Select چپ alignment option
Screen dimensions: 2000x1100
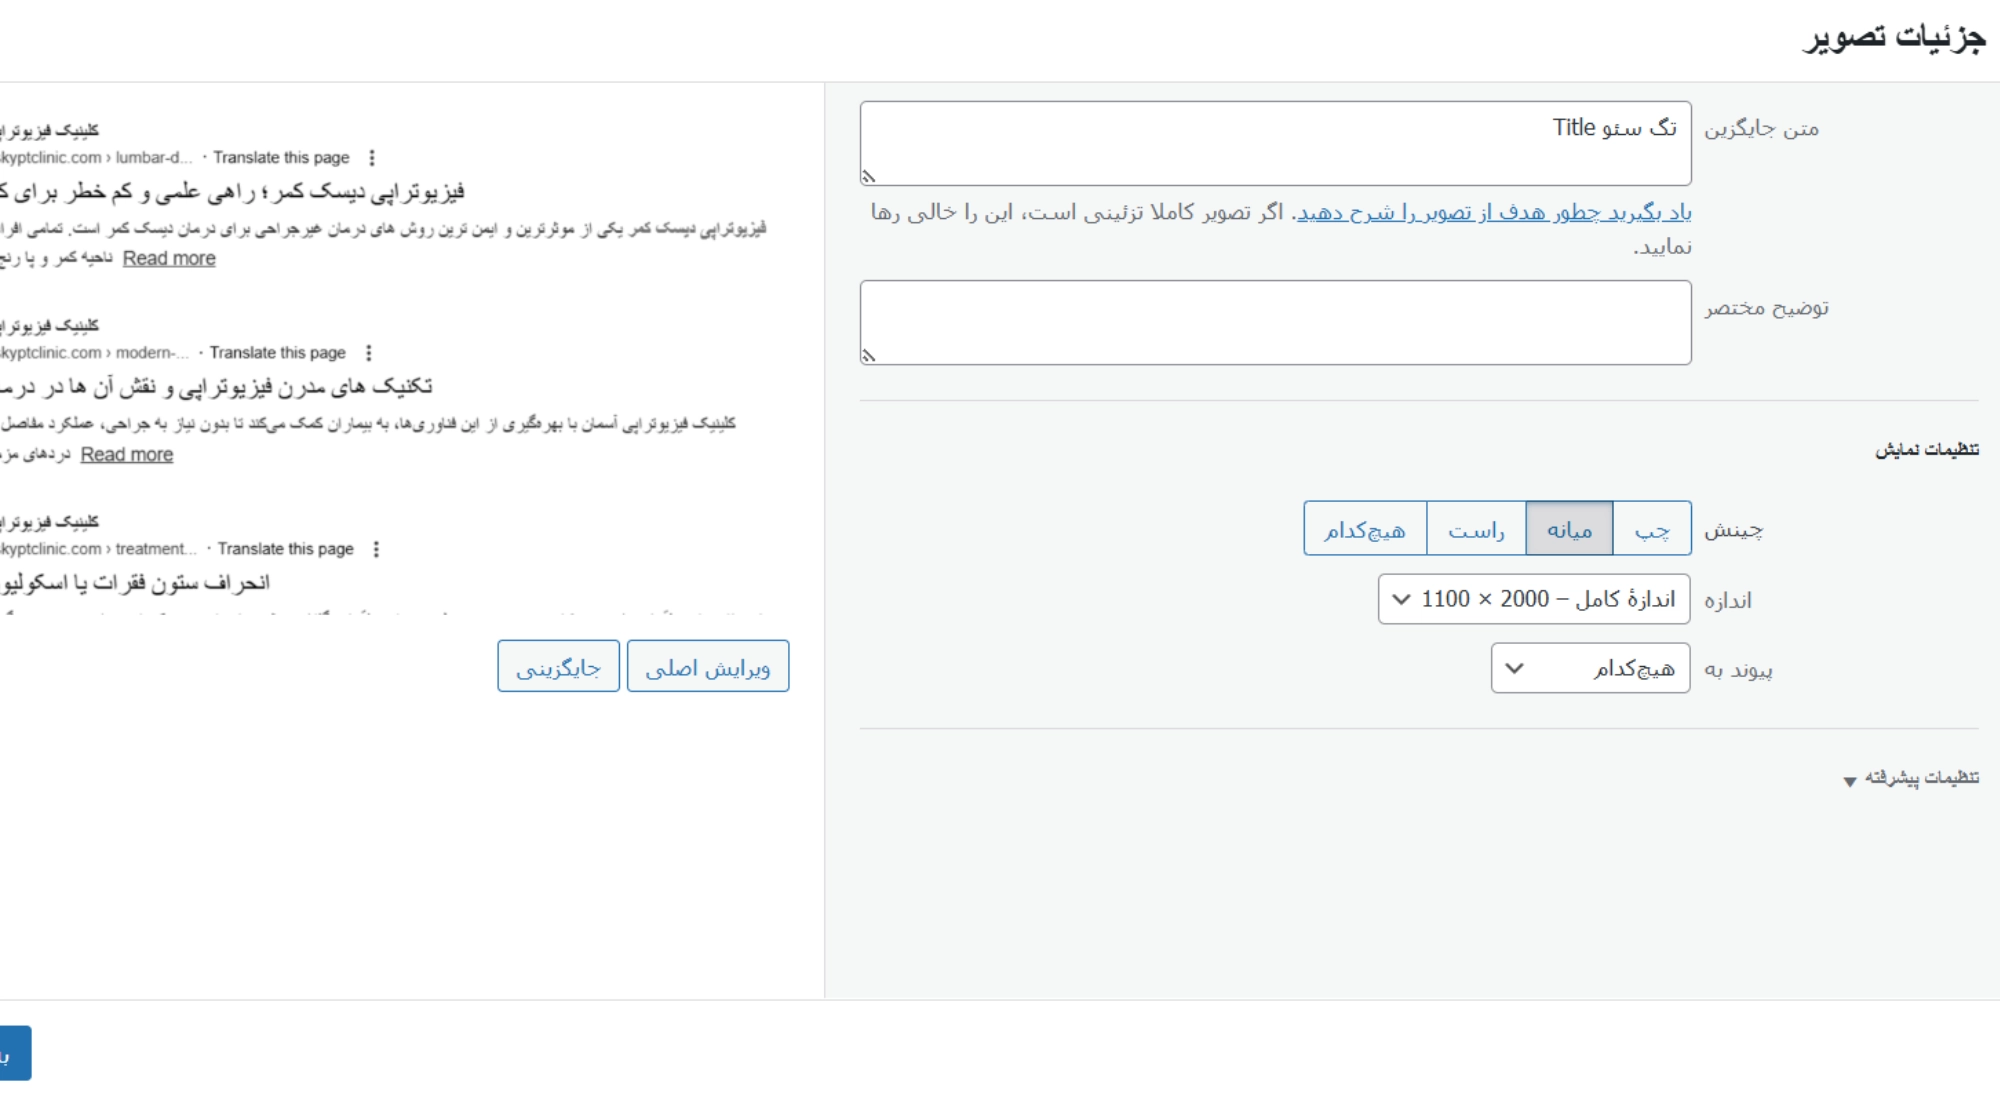click(1652, 530)
